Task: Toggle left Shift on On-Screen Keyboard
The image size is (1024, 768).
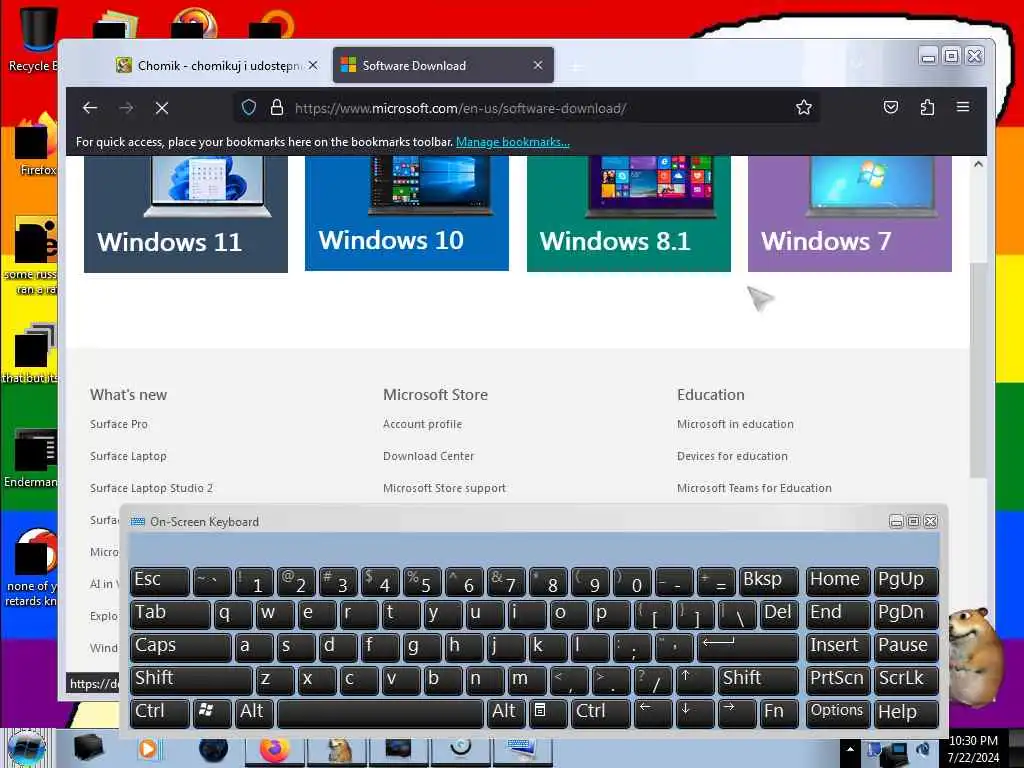Action: [x=191, y=680]
